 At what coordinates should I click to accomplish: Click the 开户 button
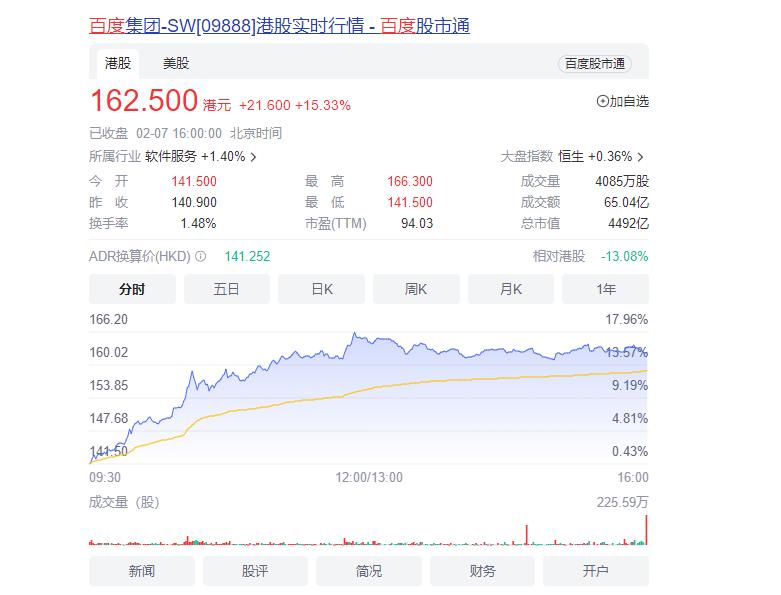point(596,571)
